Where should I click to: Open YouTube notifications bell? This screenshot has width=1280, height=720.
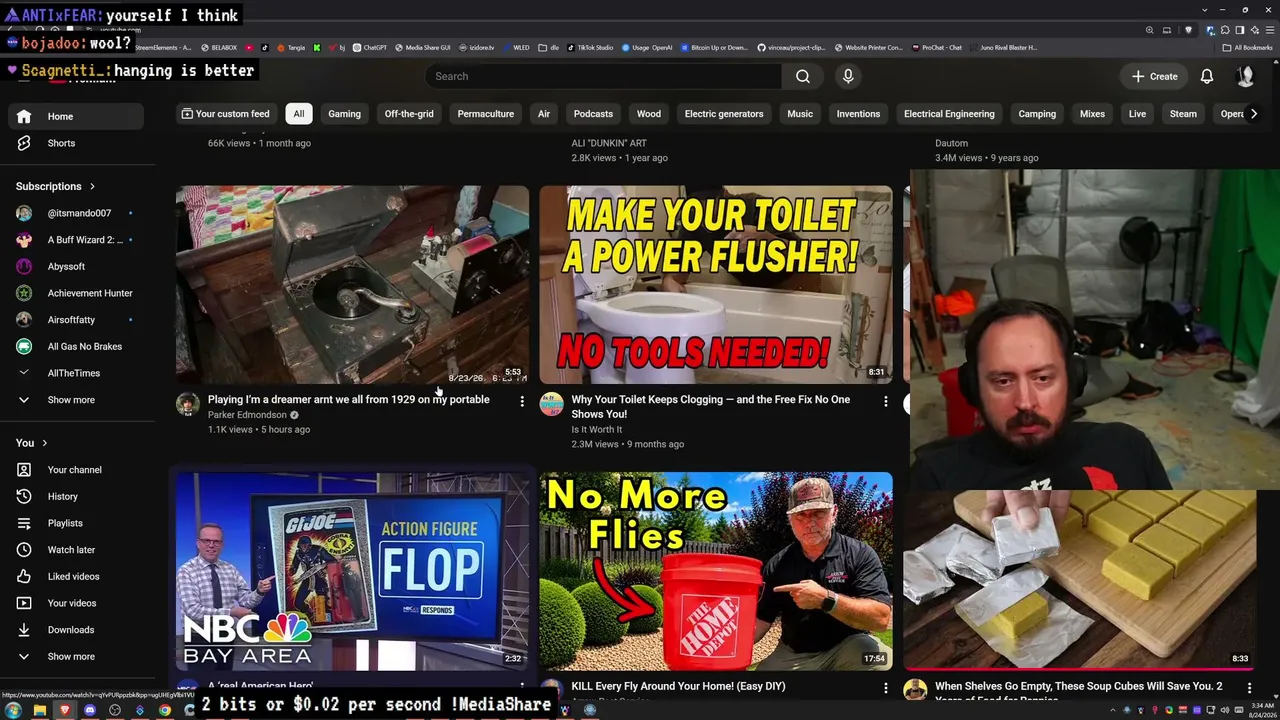(1207, 76)
